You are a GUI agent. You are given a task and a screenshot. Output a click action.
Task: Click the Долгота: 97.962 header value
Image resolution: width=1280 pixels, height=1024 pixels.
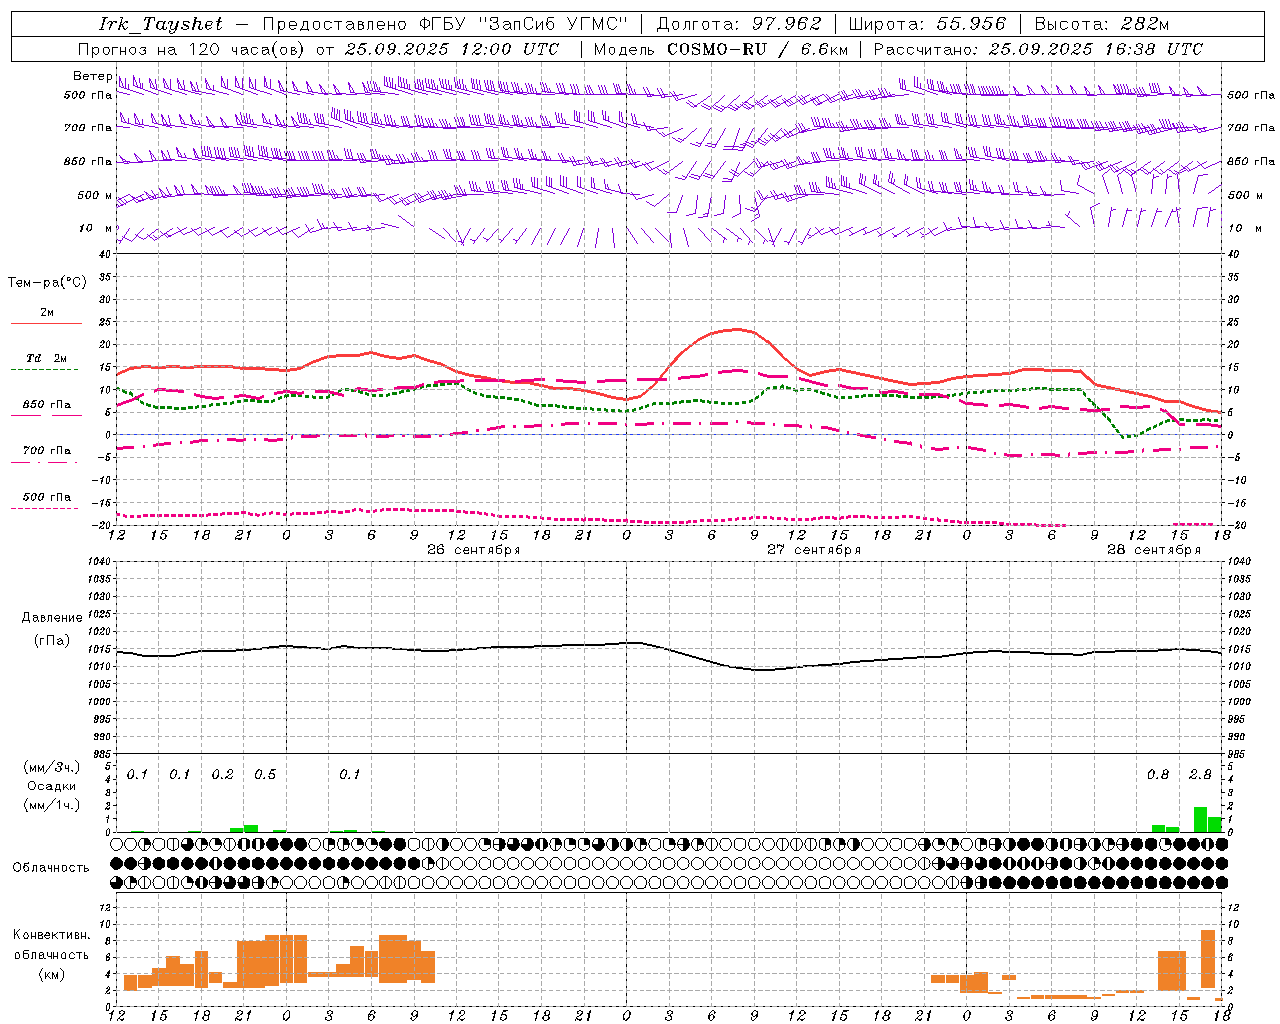coord(738,24)
